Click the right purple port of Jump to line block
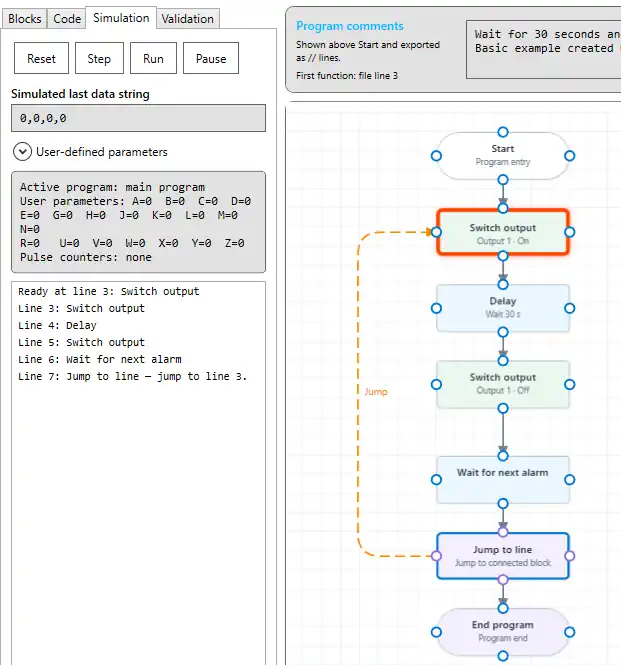621x665 pixels. pyautogui.click(x=570, y=556)
